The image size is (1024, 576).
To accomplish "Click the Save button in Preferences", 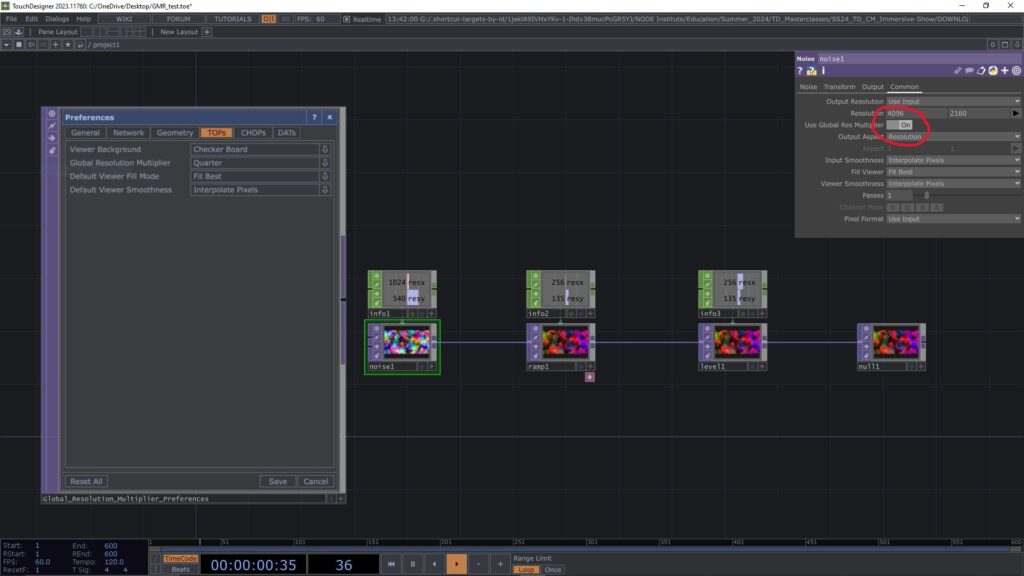I will tap(277, 482).
